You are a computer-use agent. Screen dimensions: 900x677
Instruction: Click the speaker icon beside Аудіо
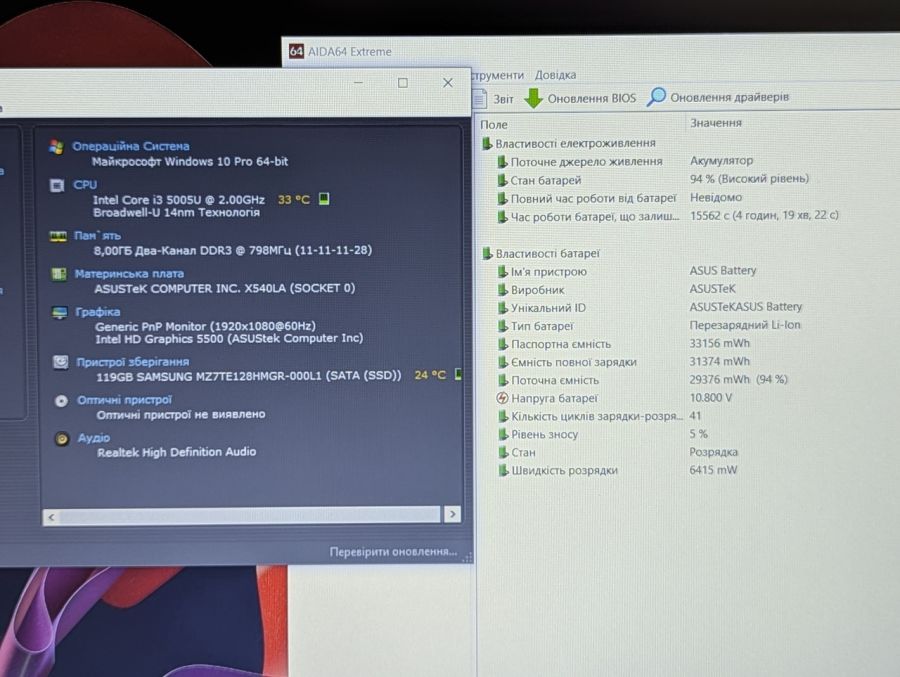click(x=62, y=439)
